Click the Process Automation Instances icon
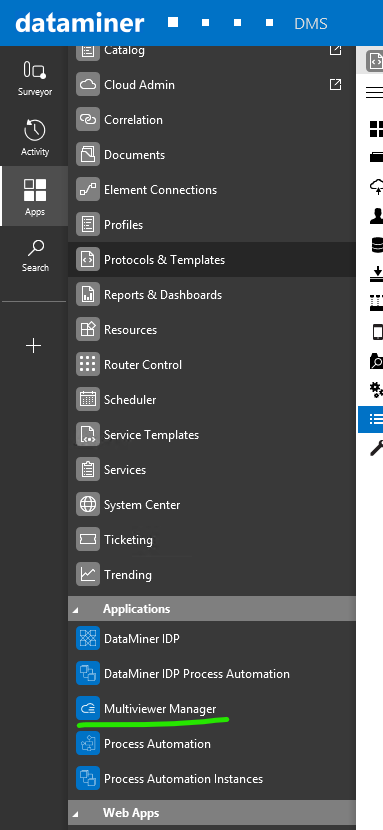 [x=88, y=778]
